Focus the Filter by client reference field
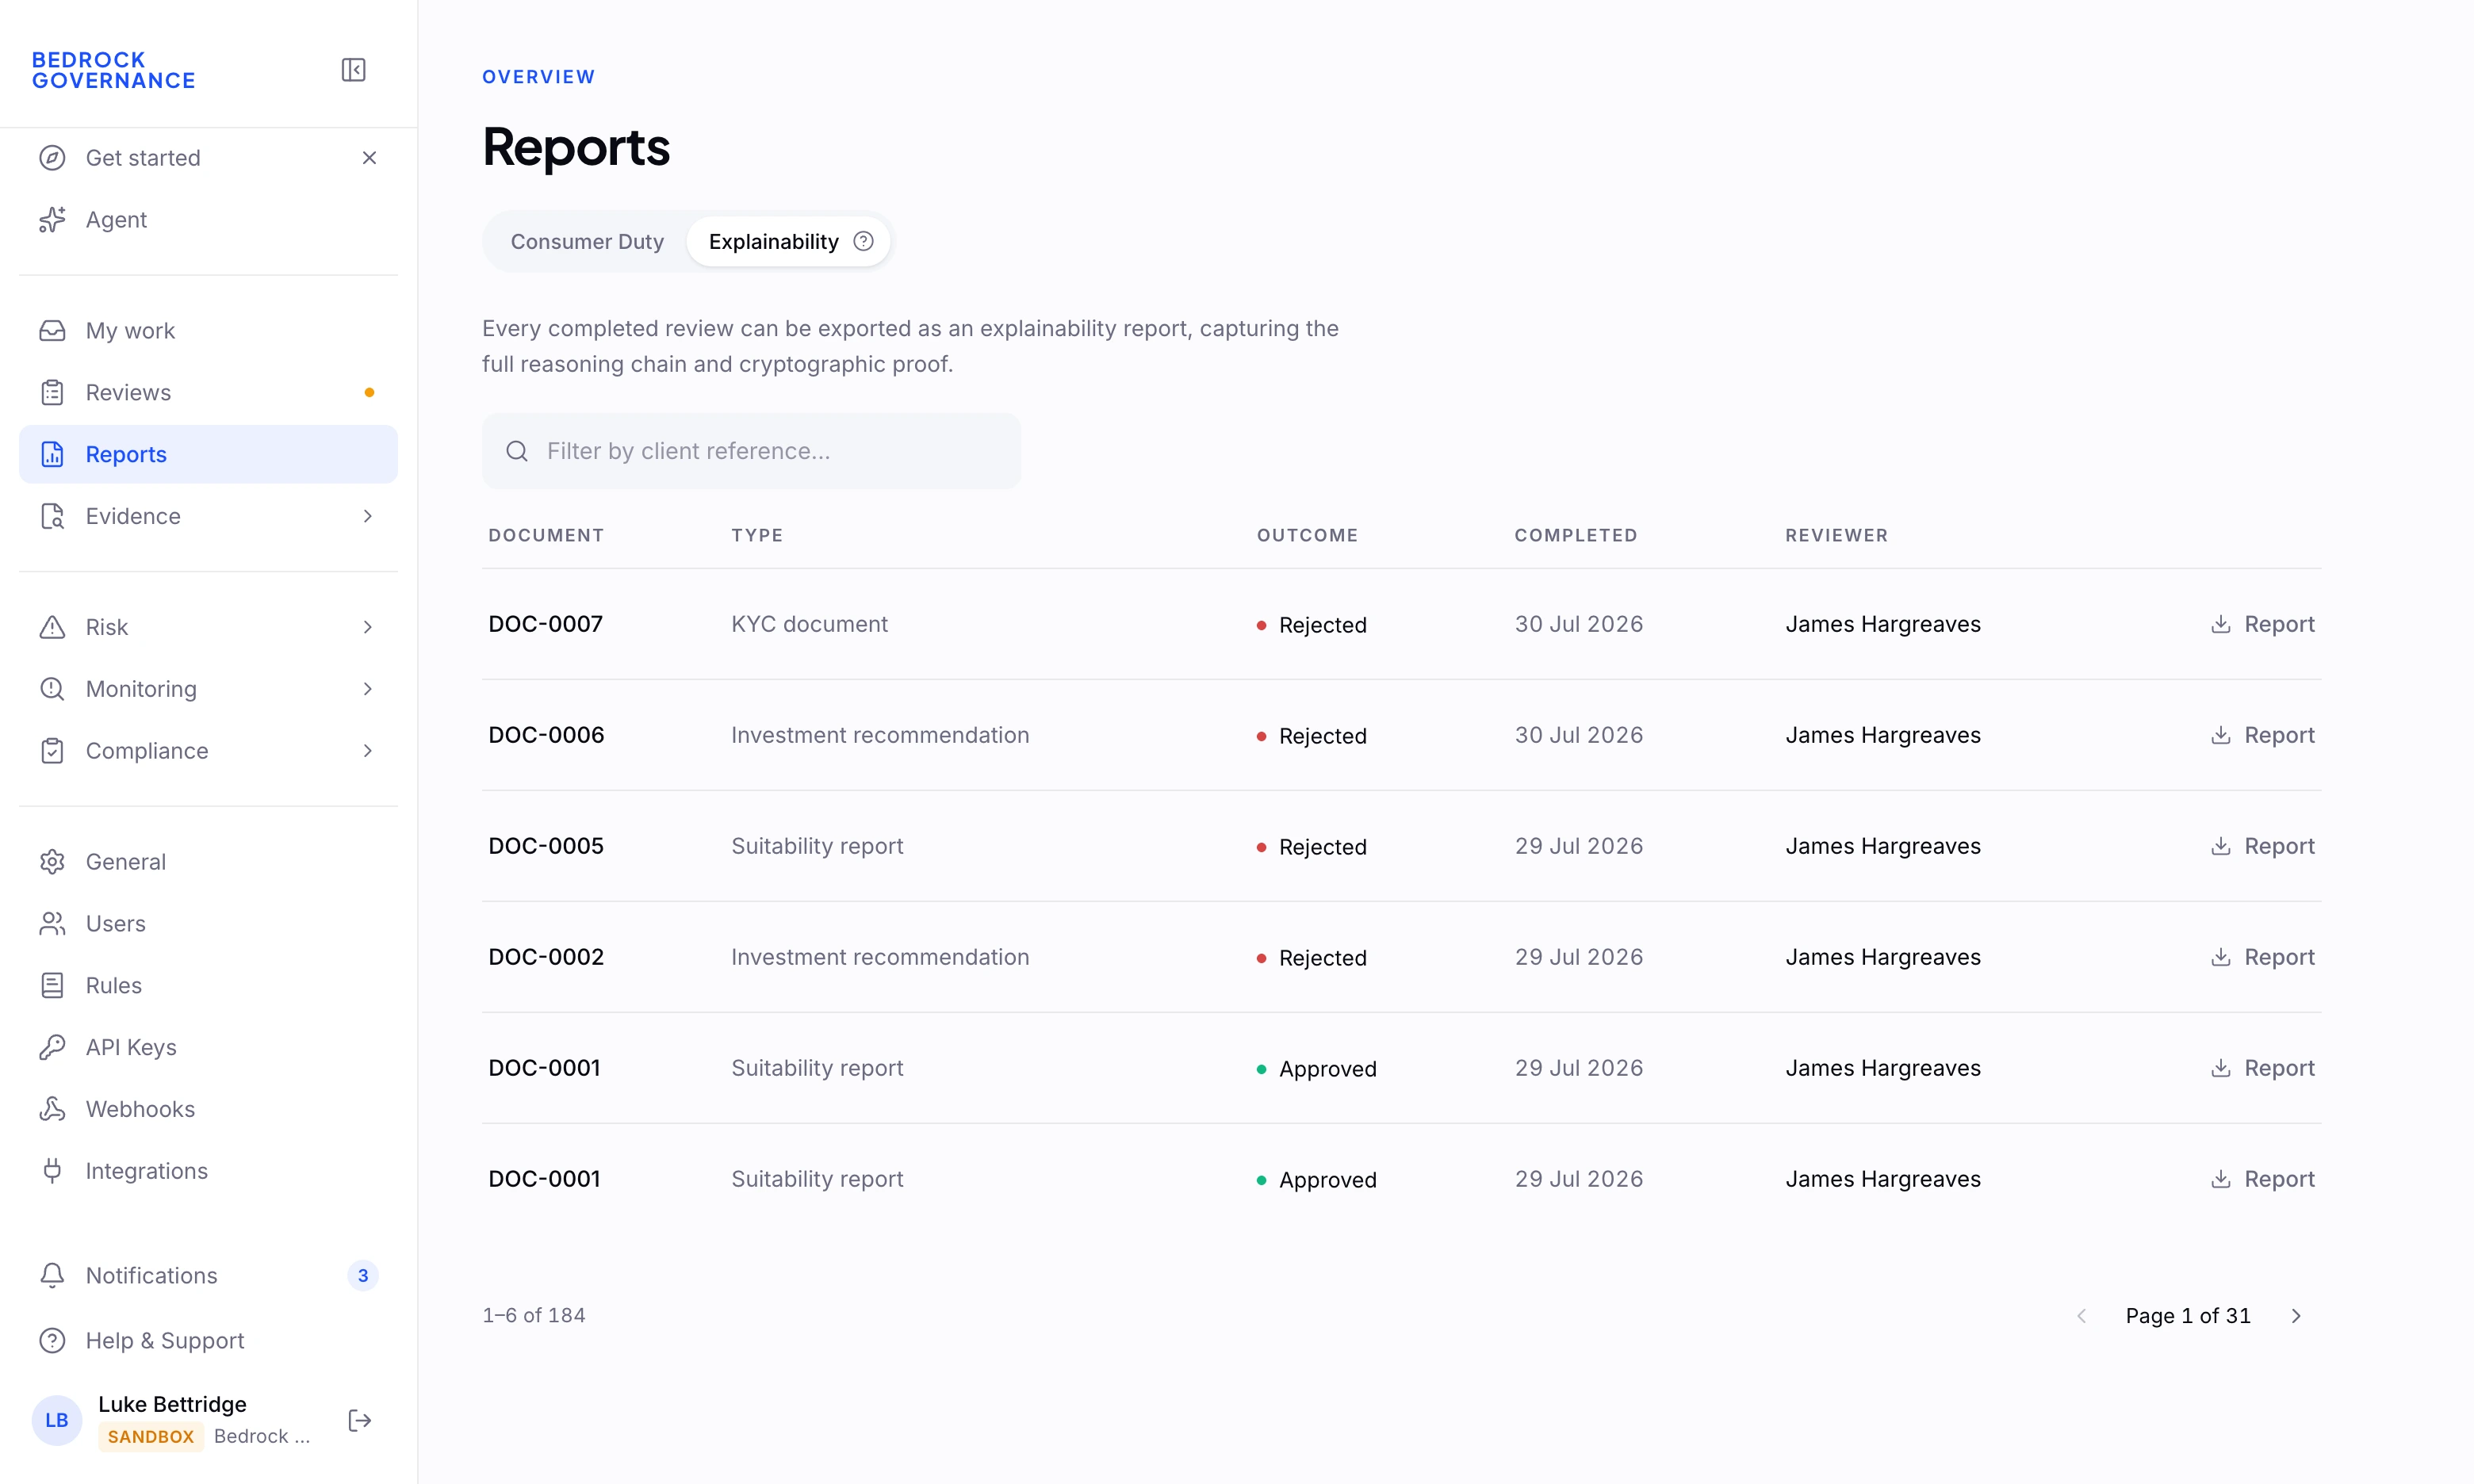The width and height of the screenshot is (2474, 1484). [752, 452]
